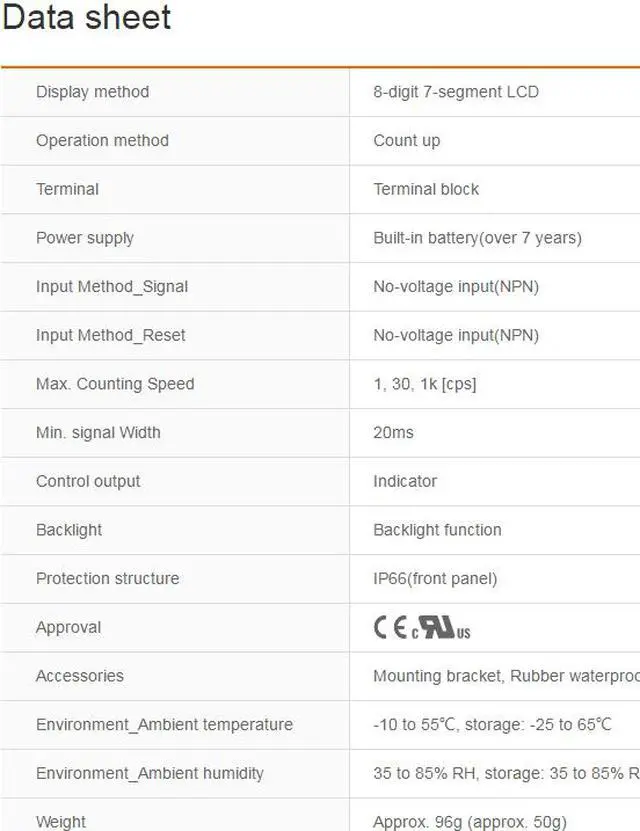Click the Count up value
The height and width of the screenshot is (831, 640).
pos(406,141)
